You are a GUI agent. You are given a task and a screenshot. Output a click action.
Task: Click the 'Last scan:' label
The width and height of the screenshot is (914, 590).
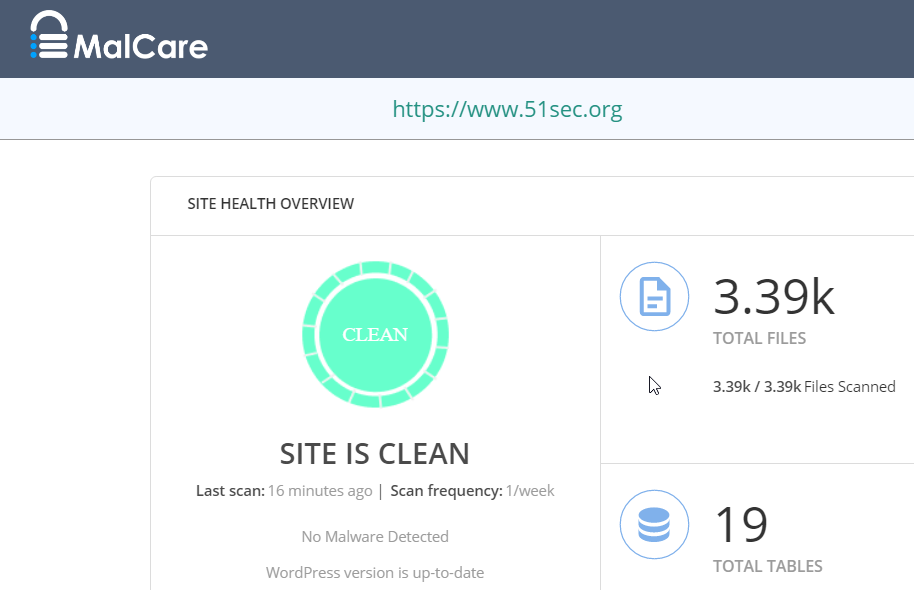230,491
